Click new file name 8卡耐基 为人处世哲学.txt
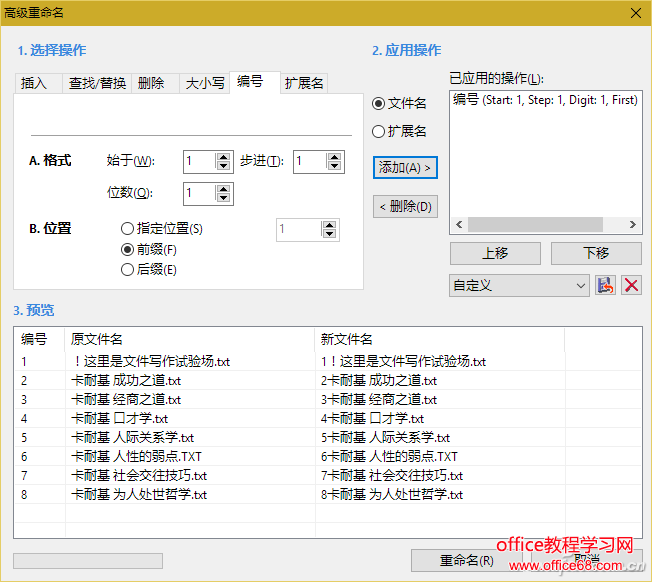 coord(392,495)
